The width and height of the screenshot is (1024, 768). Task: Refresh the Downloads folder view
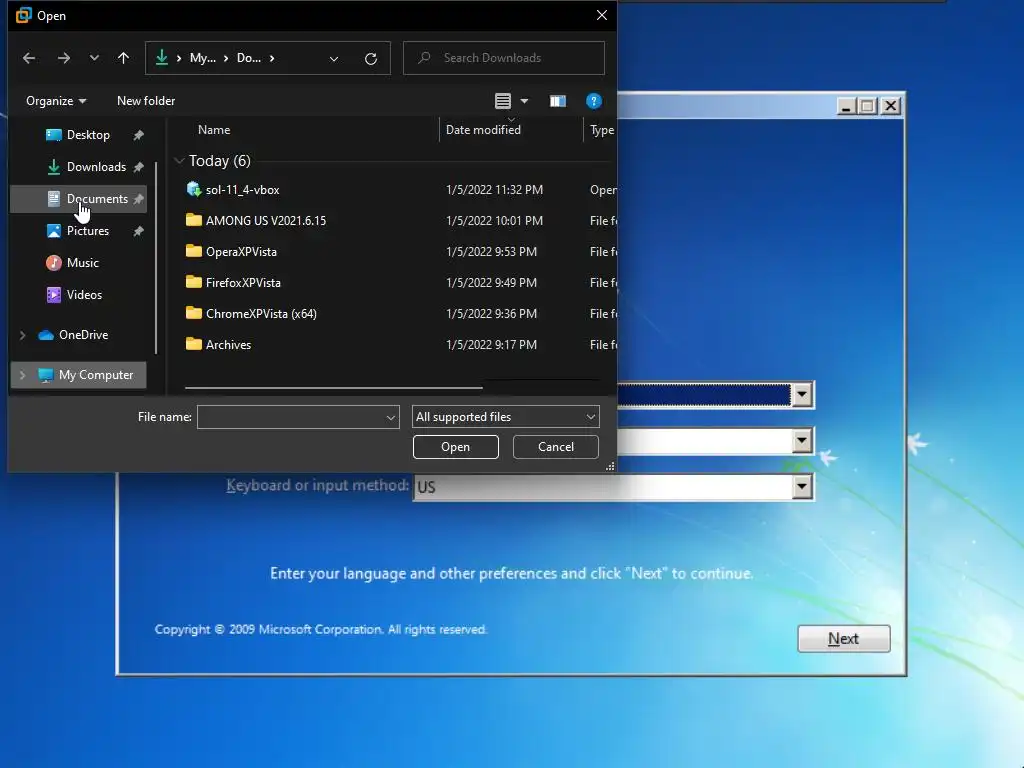(371, 59)
